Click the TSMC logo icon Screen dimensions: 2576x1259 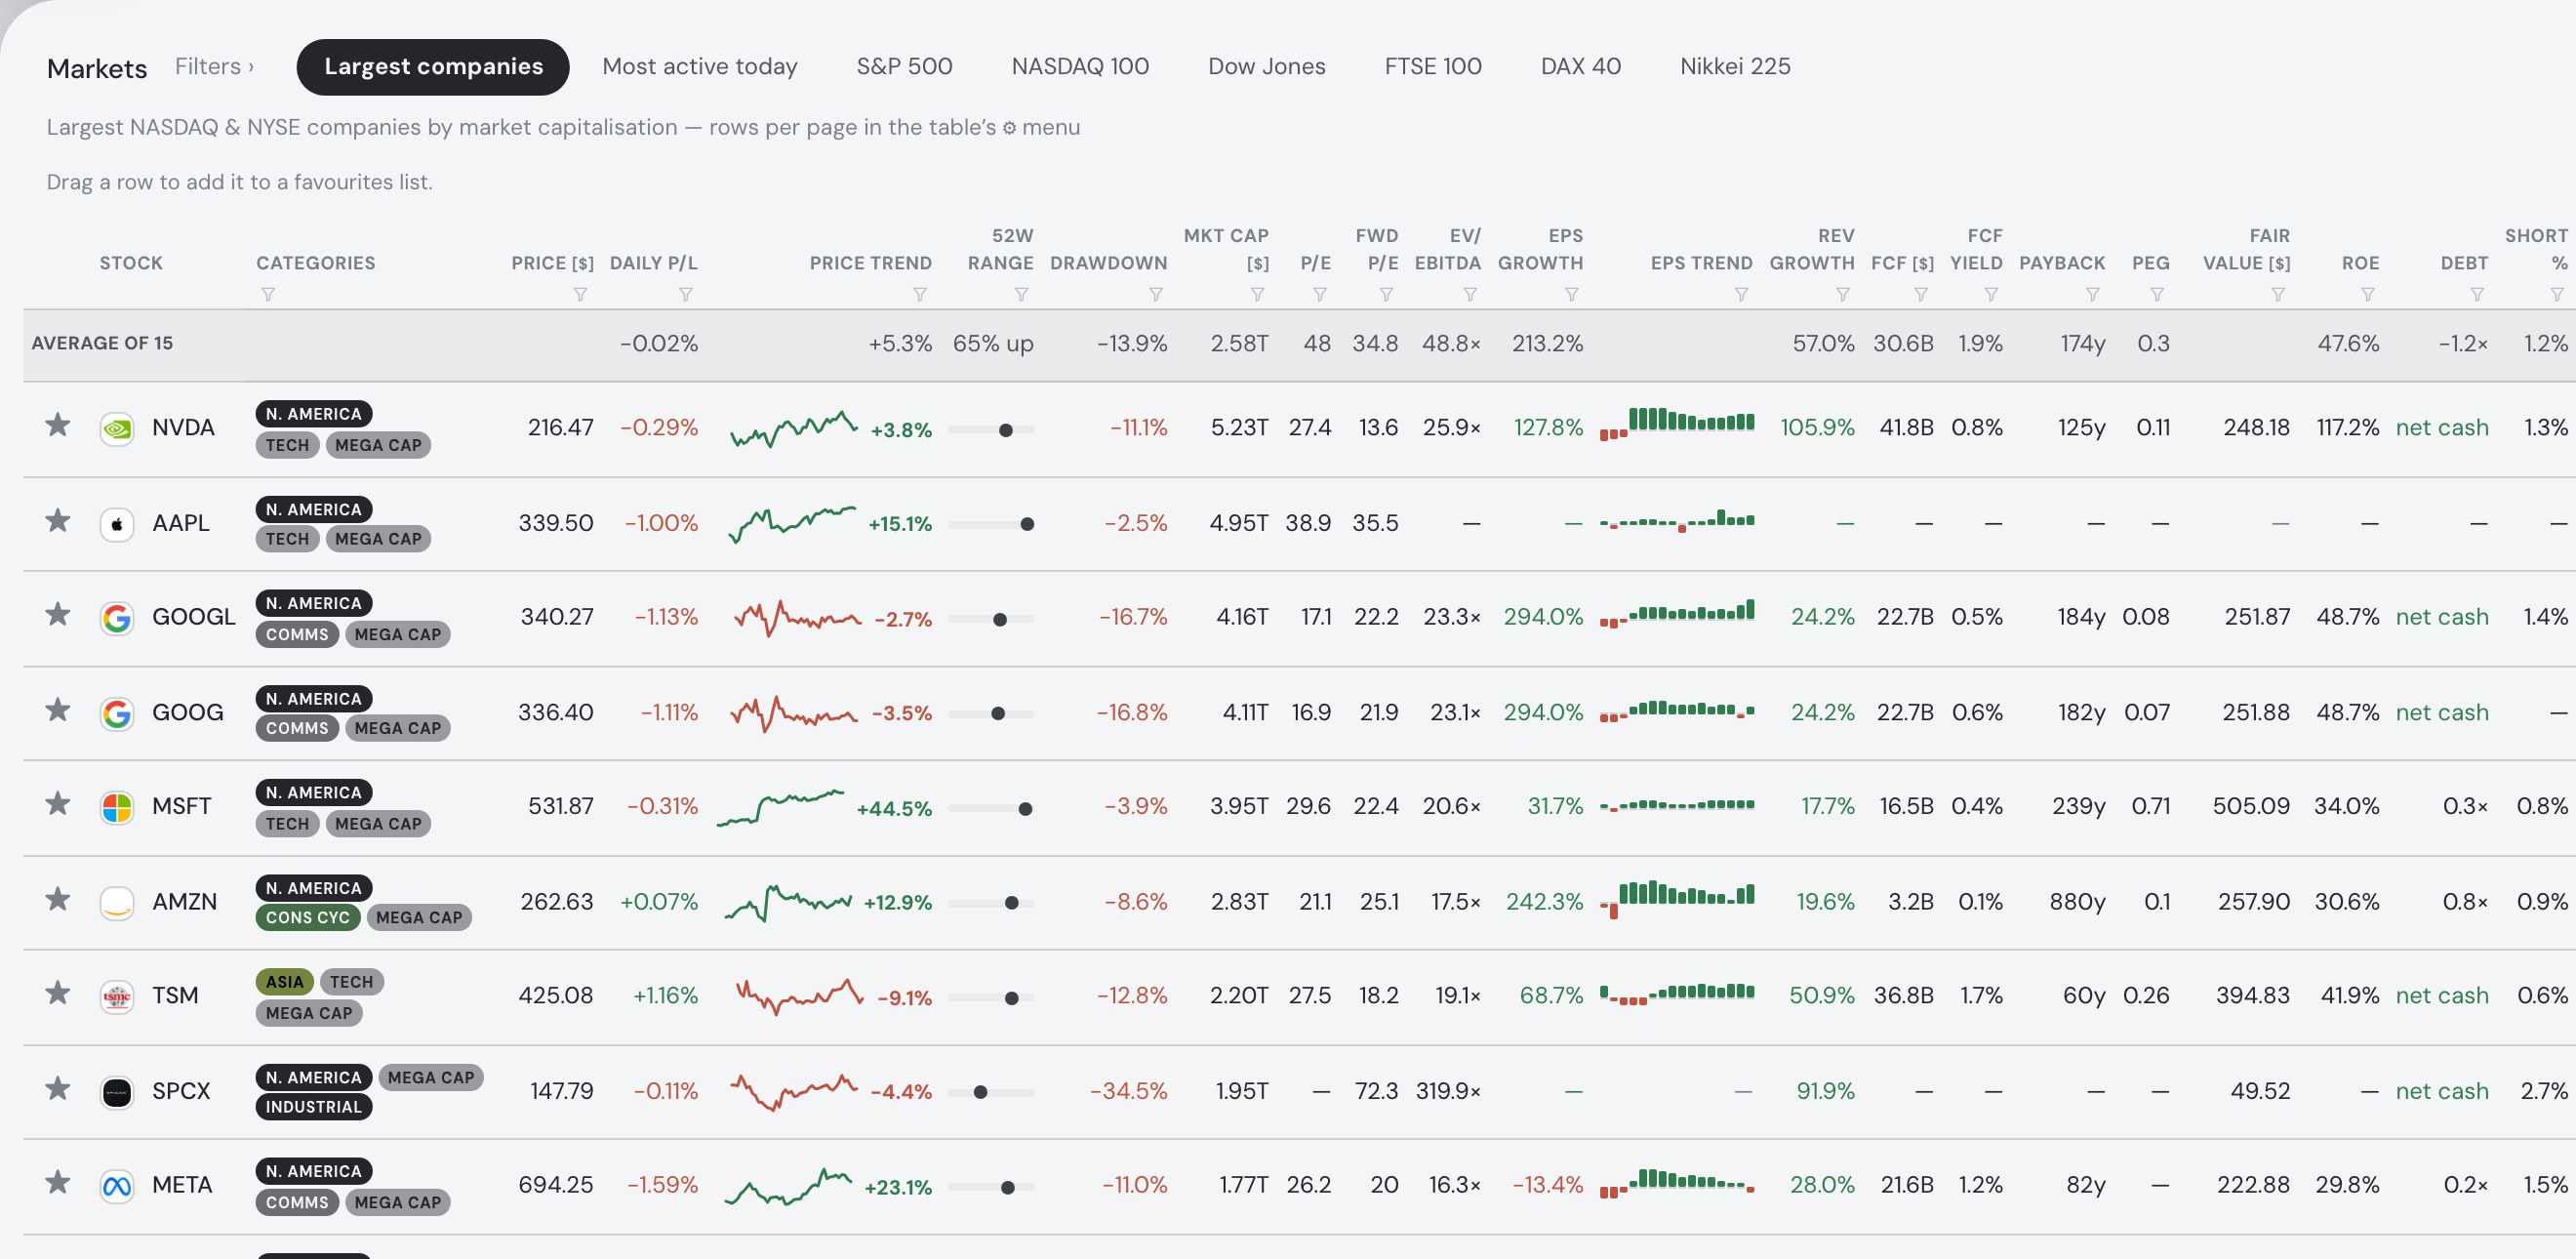117,997
